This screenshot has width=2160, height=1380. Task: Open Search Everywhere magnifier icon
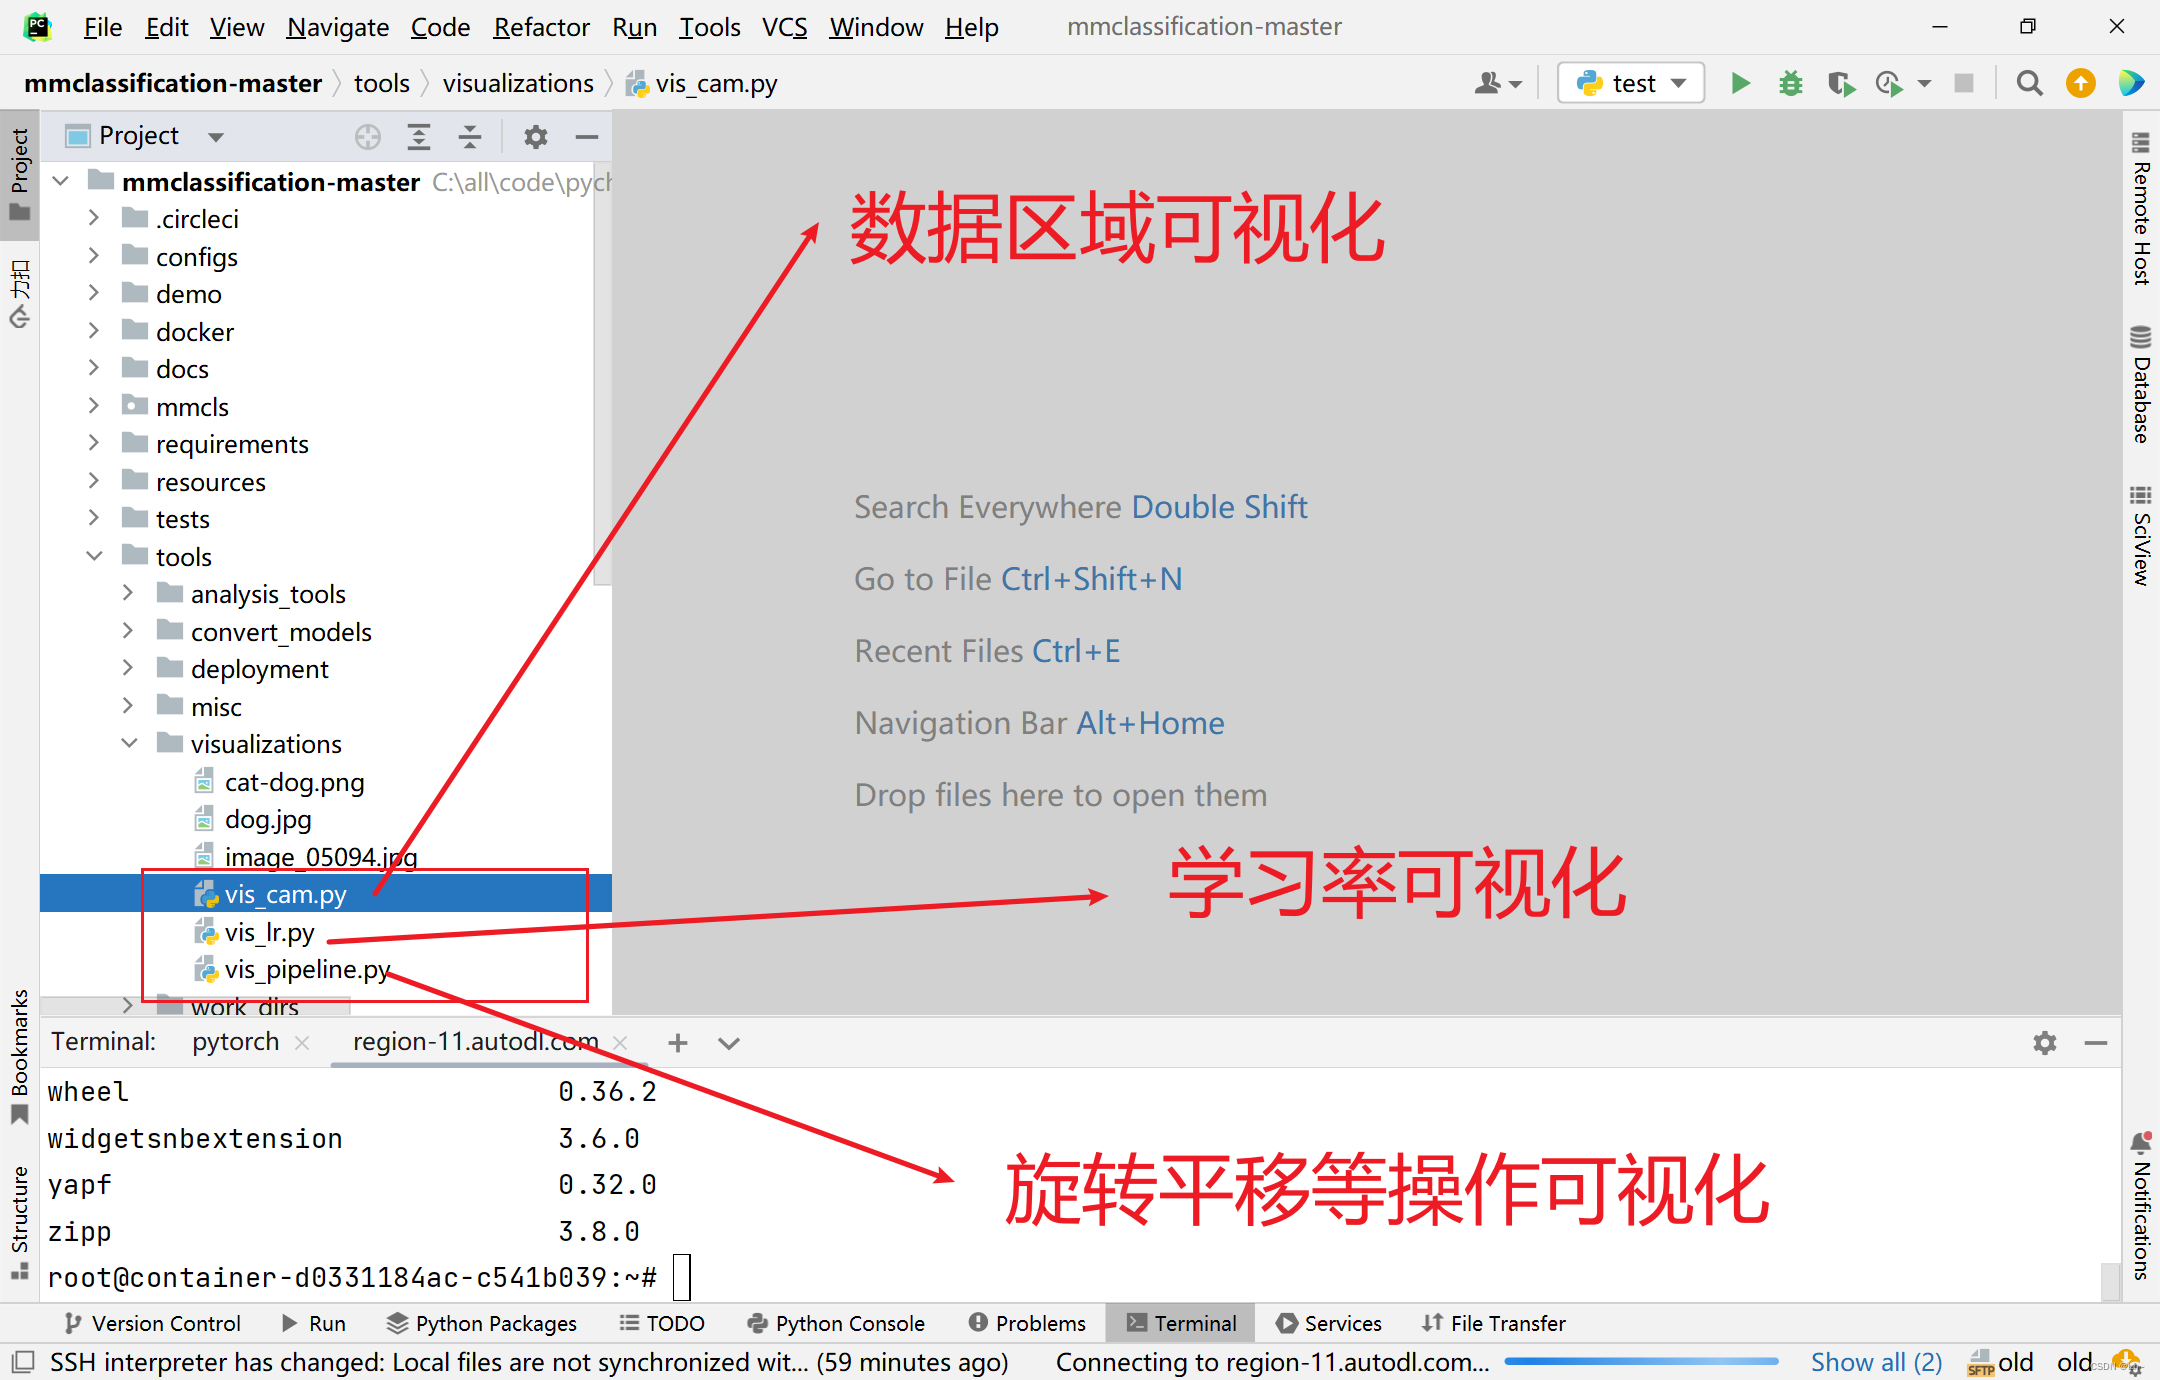pos(2029,83)
